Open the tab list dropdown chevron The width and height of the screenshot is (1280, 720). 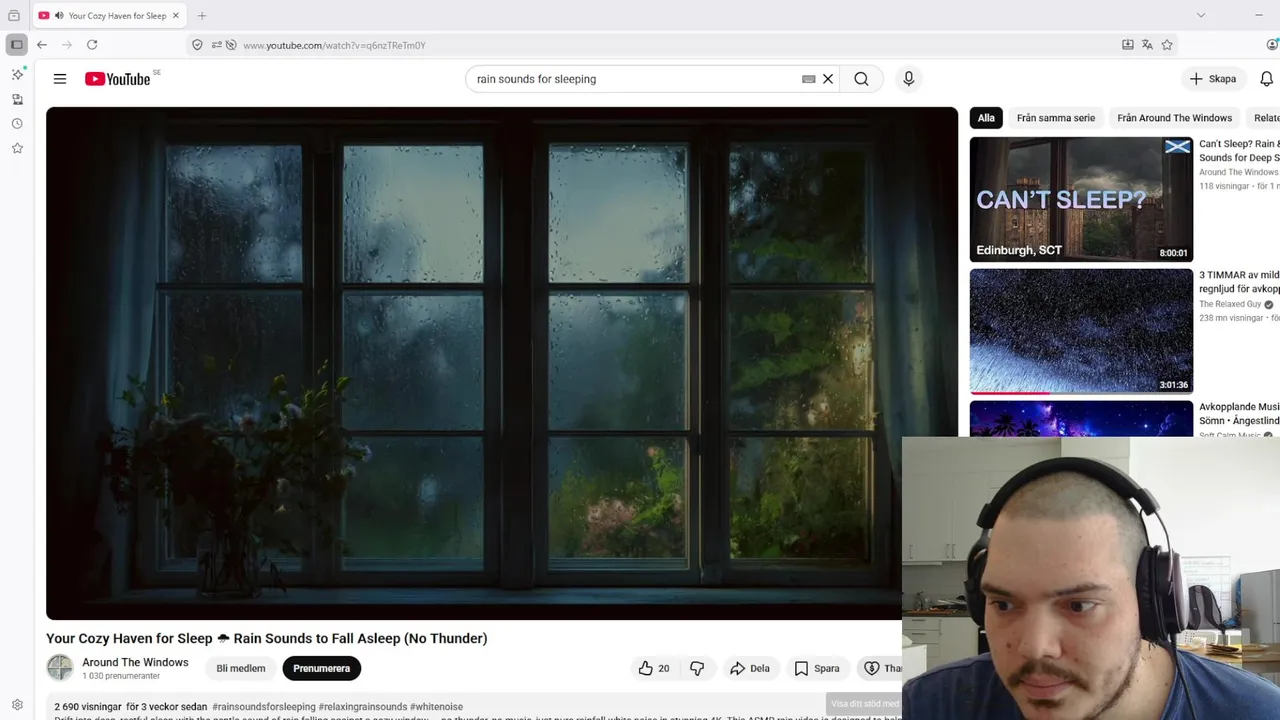pyautogui.click(x=1201, y=15)
